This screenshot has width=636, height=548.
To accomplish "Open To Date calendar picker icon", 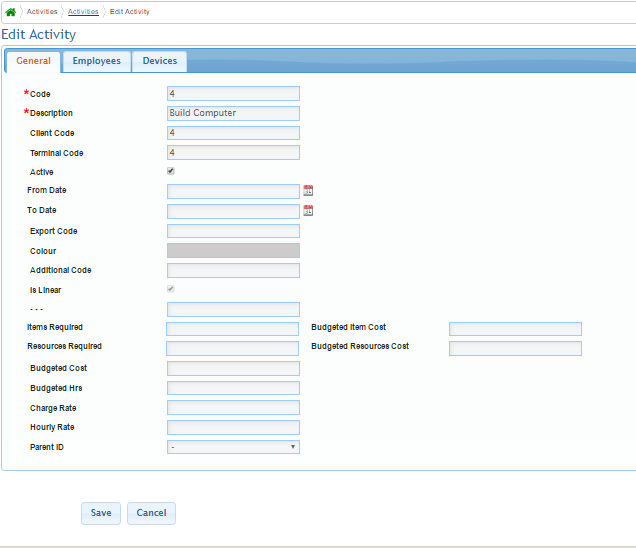I will click(x=308, y=210).
